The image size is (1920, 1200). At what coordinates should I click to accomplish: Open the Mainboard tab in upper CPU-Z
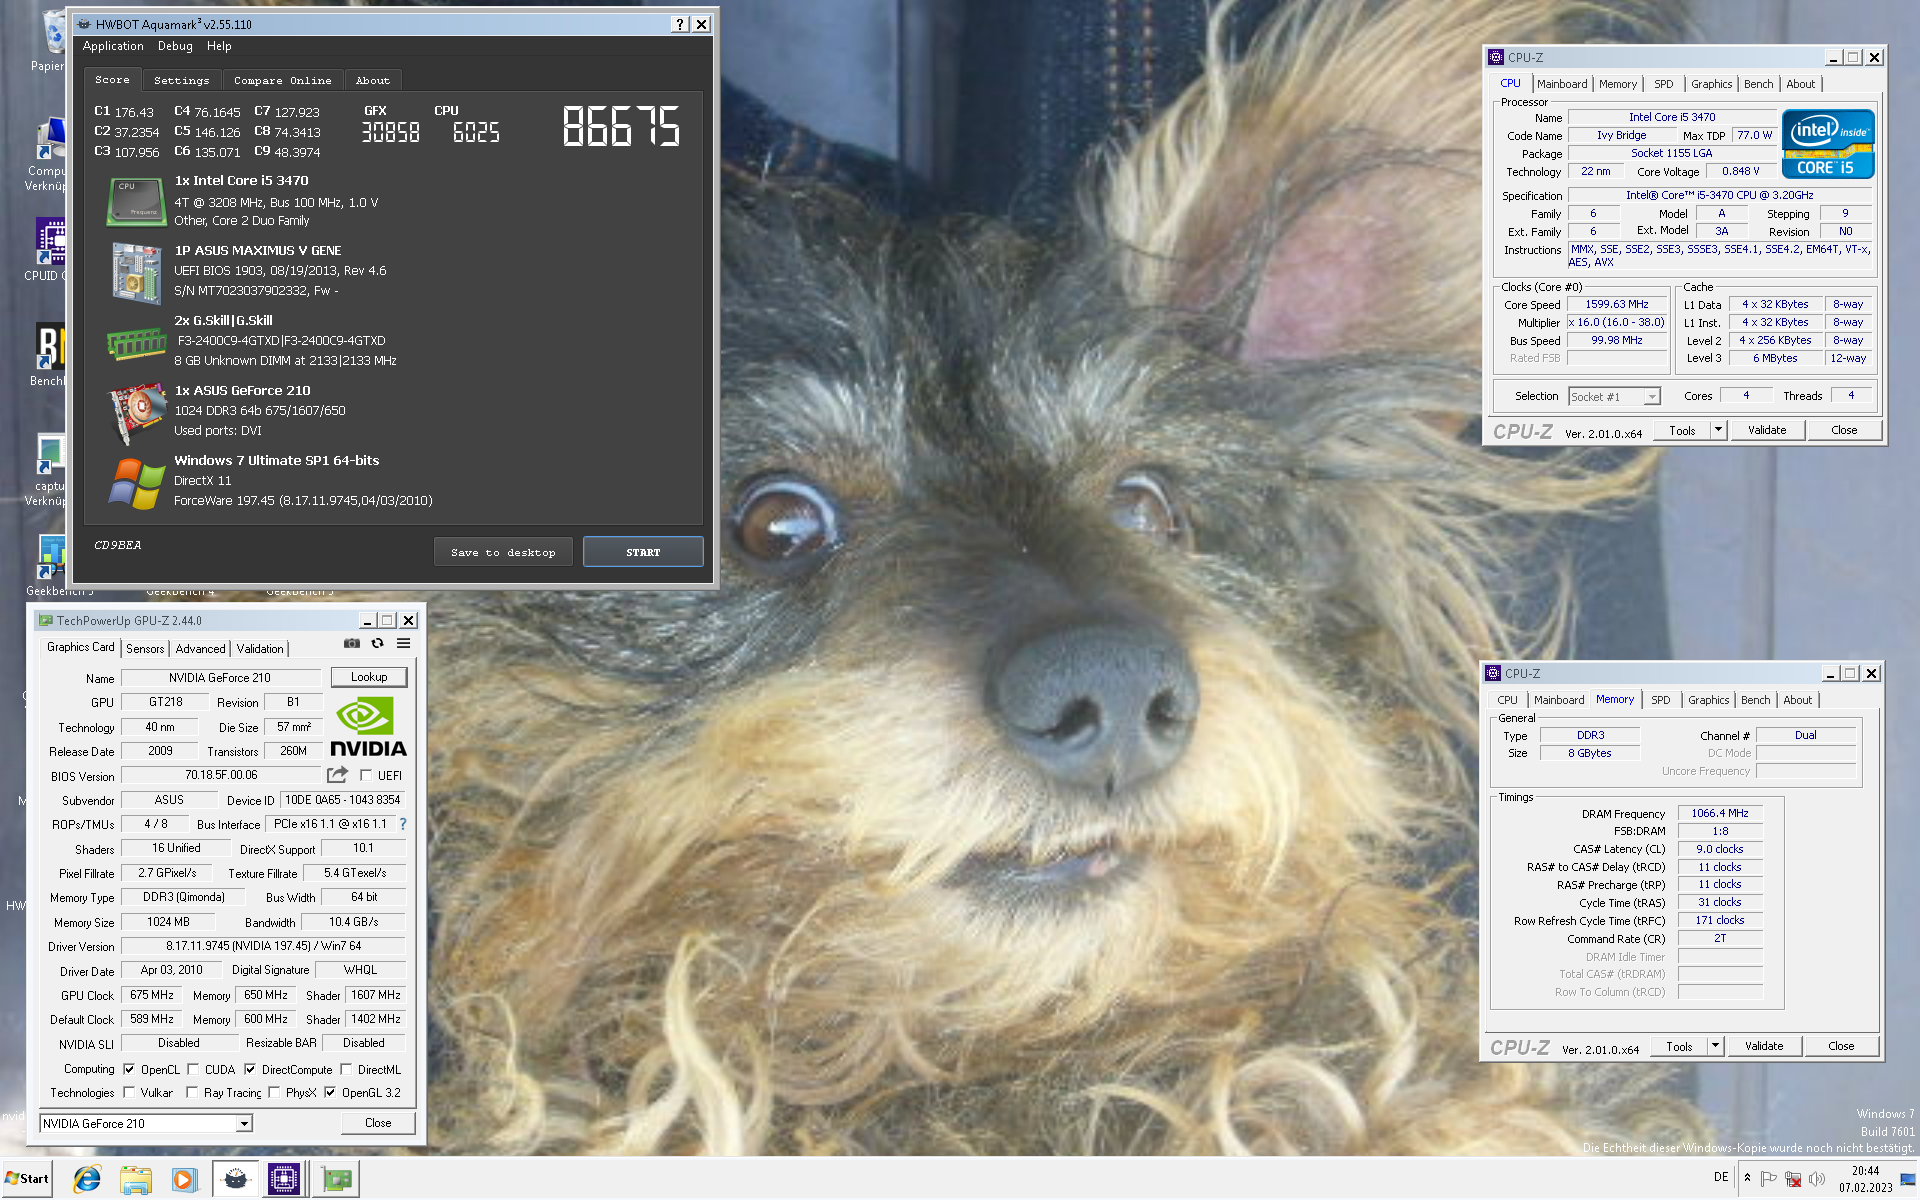pyautogui.click(x=1562, y=84)
